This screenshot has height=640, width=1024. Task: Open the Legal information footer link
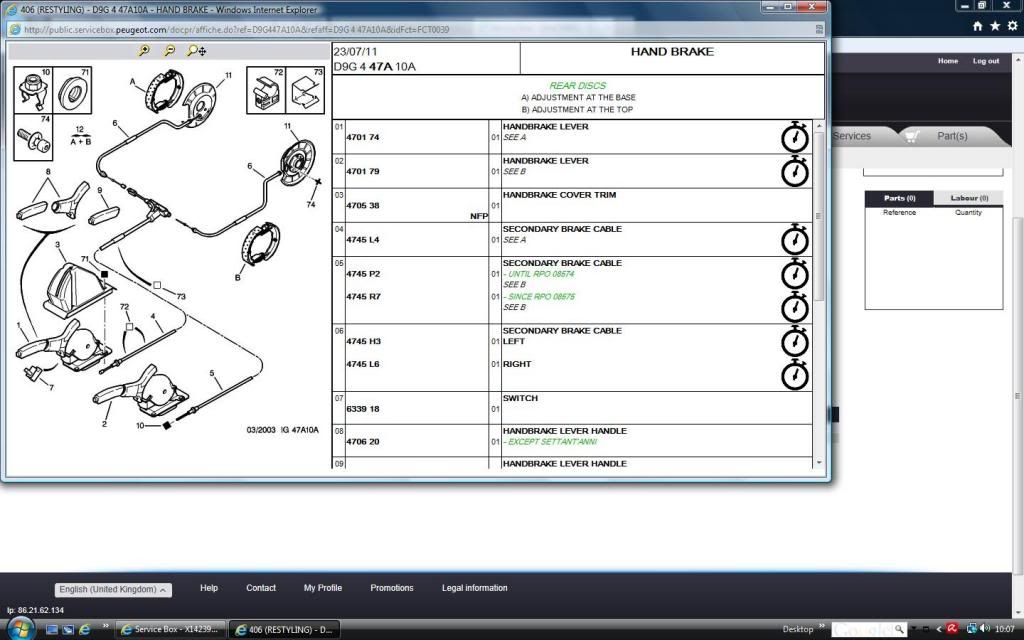[x=475, y=588]
